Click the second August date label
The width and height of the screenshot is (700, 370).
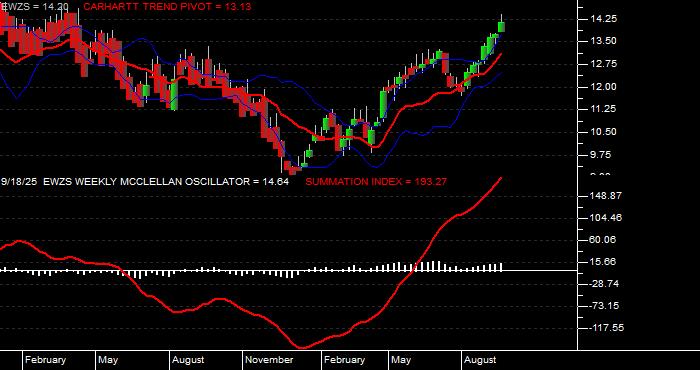(x=480, y=360)
